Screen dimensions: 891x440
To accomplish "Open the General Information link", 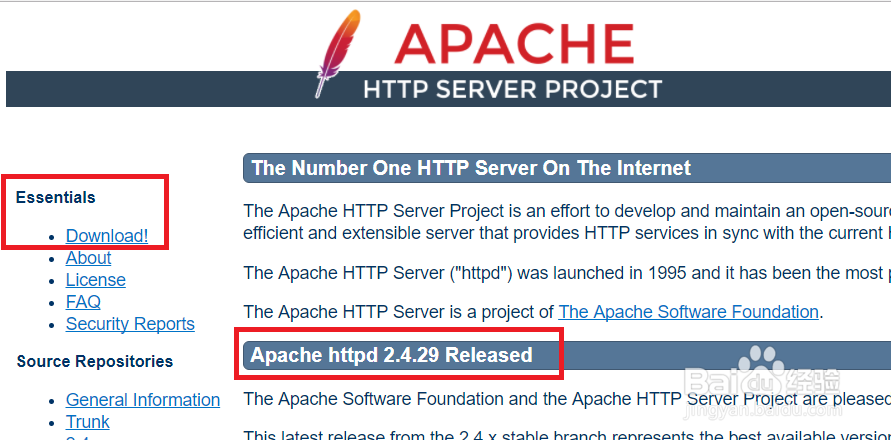I will 143,400.
